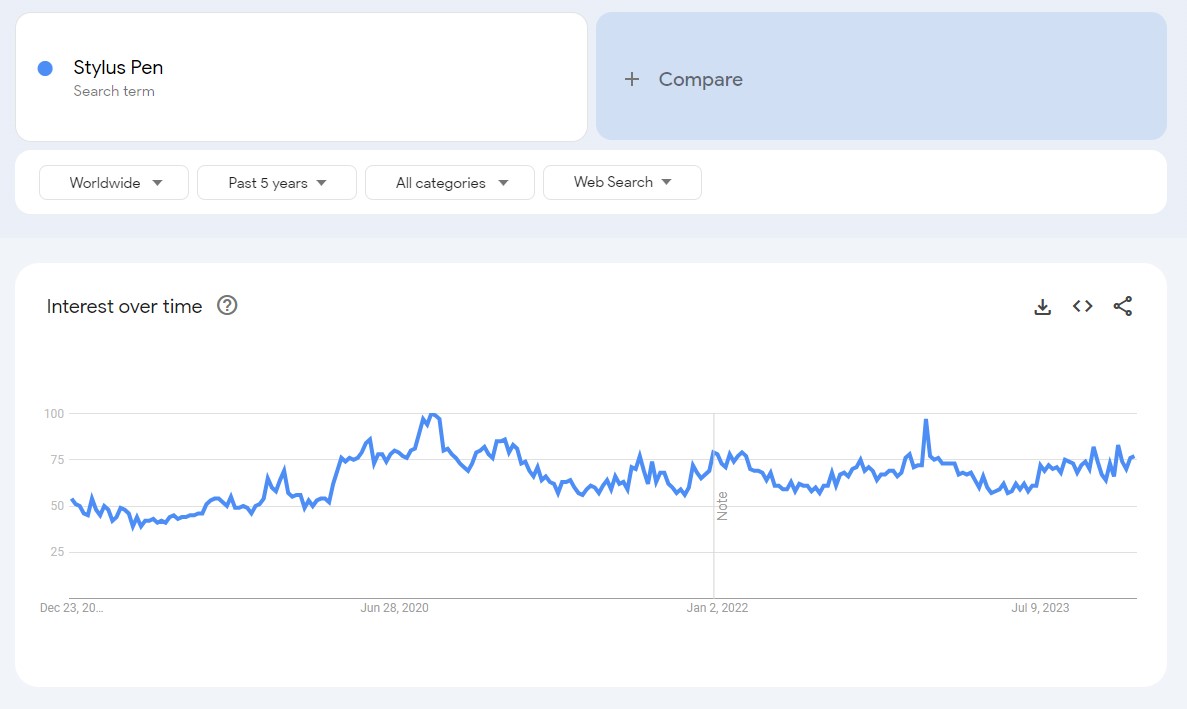Open the embed code icon
The image size is (1187, 709).
point(1082,307)
